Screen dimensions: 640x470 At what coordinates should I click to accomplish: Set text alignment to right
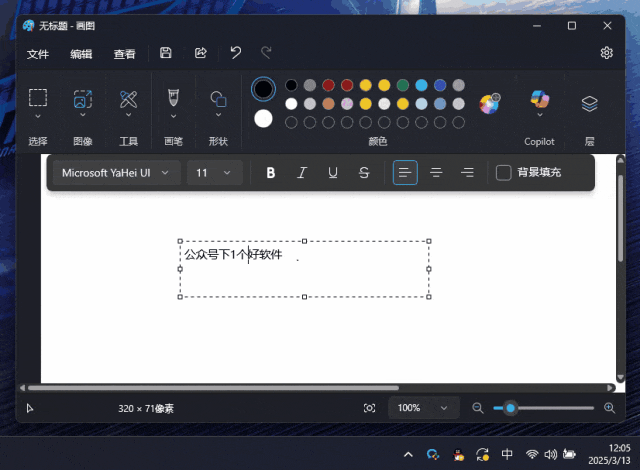pyautogui.click(x=467, y=173)
